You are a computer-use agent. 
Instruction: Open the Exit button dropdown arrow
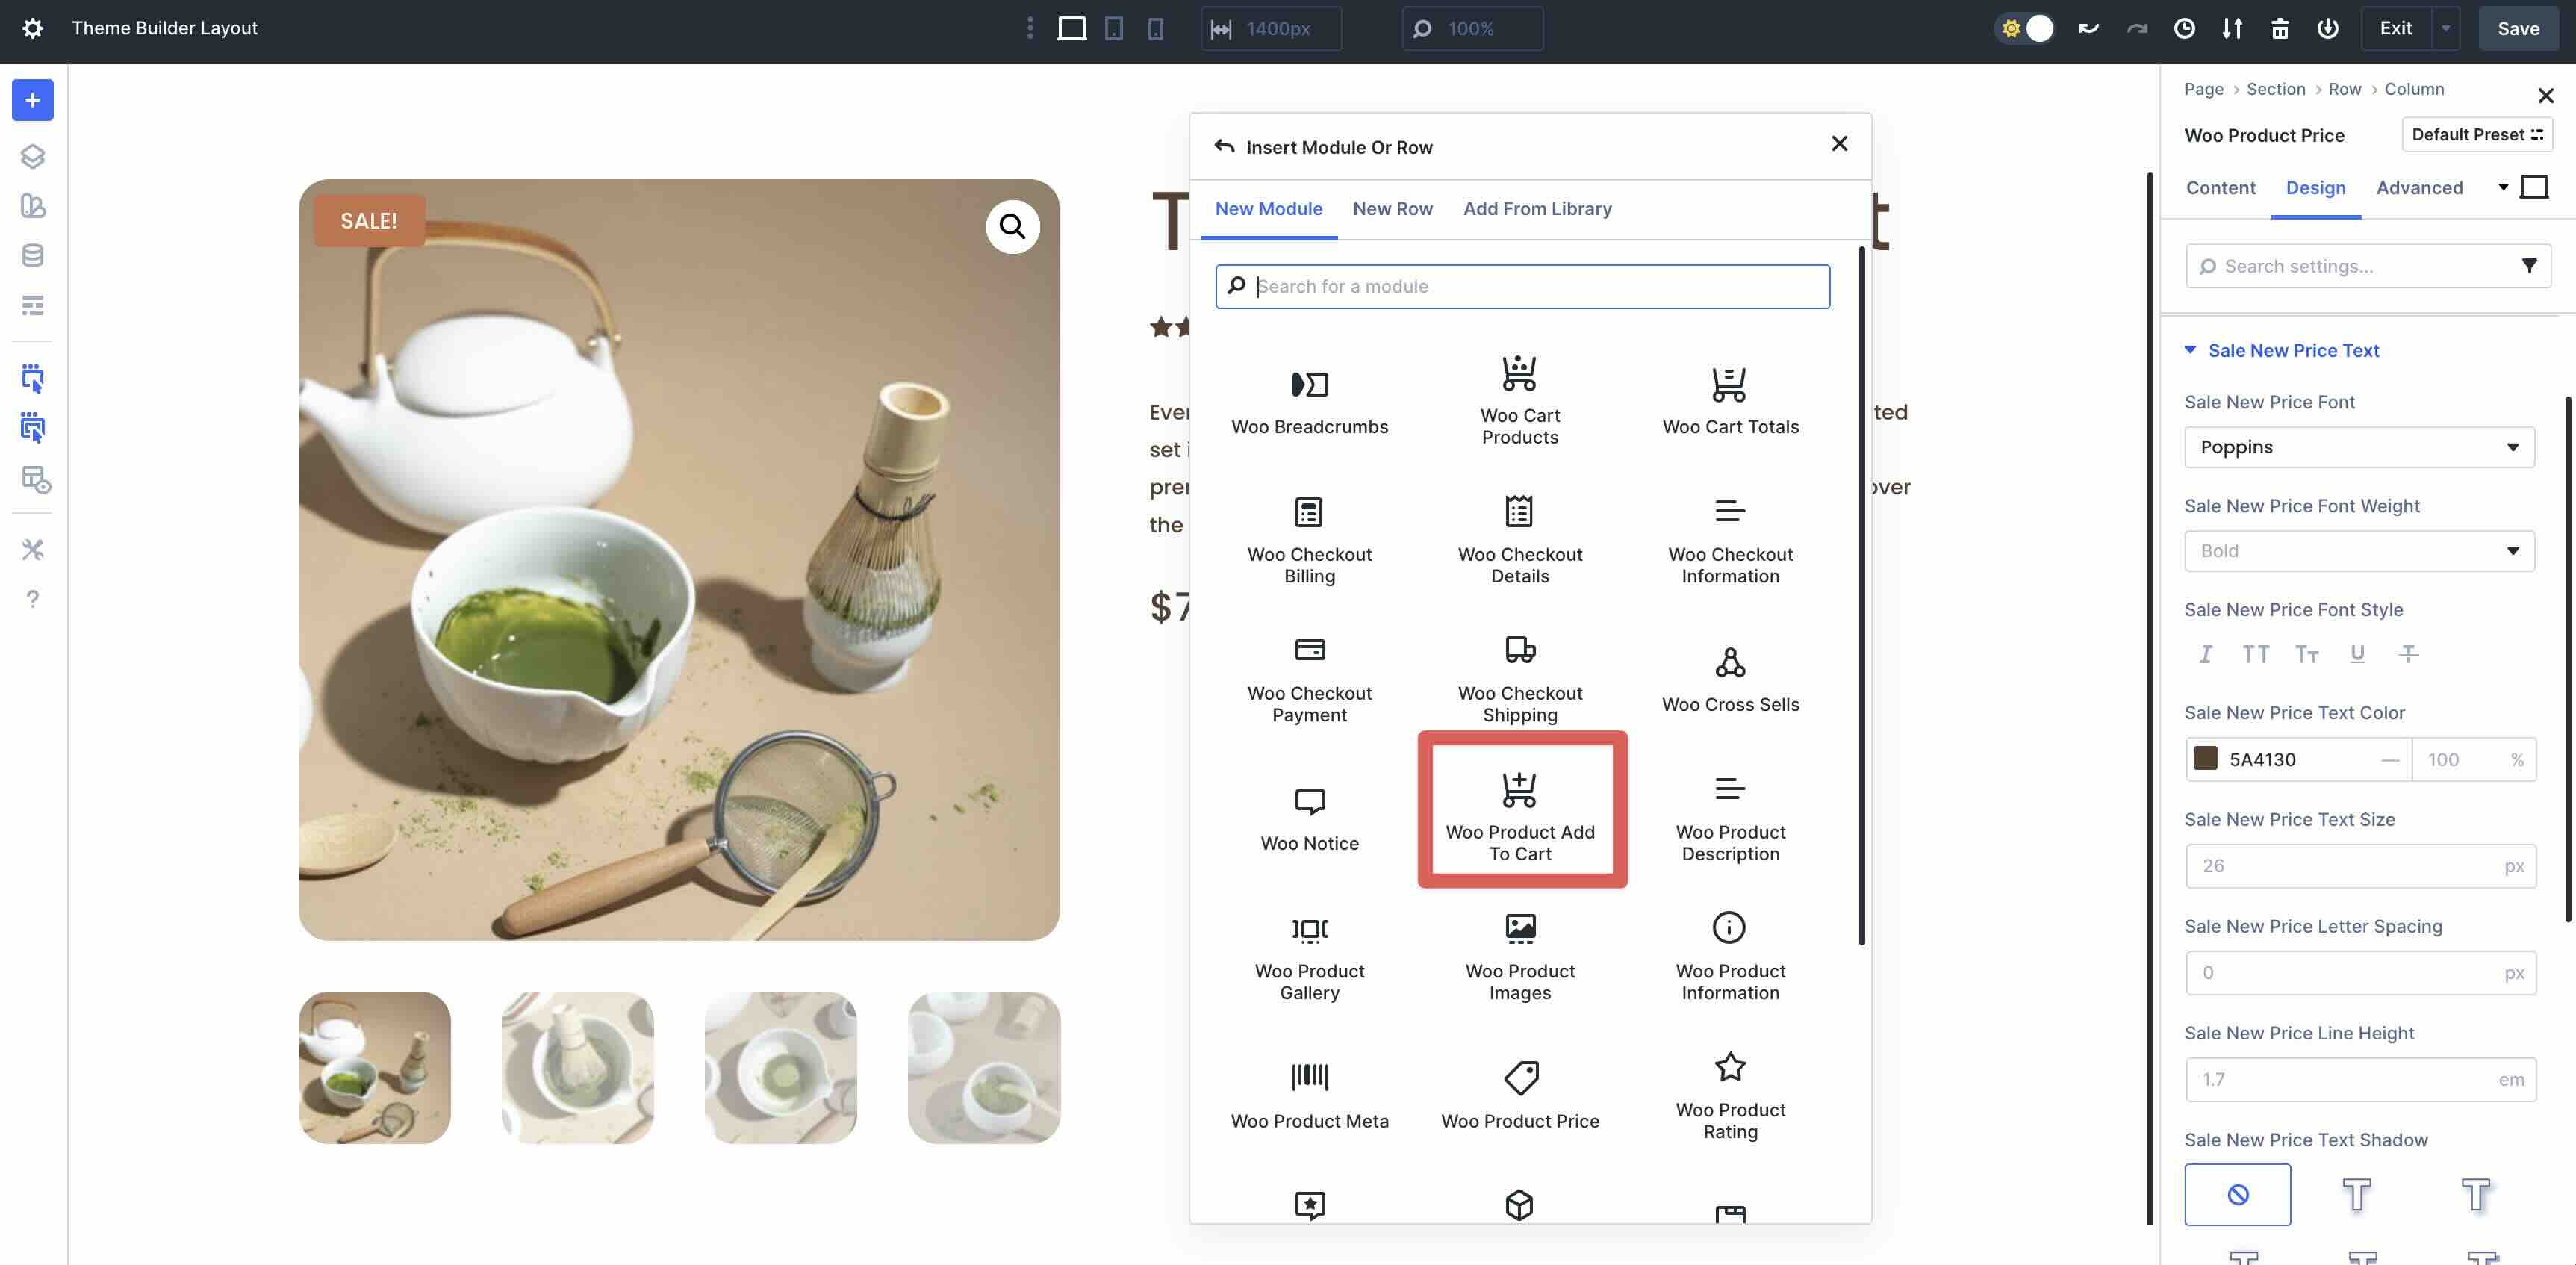(x=2446, y=28)
